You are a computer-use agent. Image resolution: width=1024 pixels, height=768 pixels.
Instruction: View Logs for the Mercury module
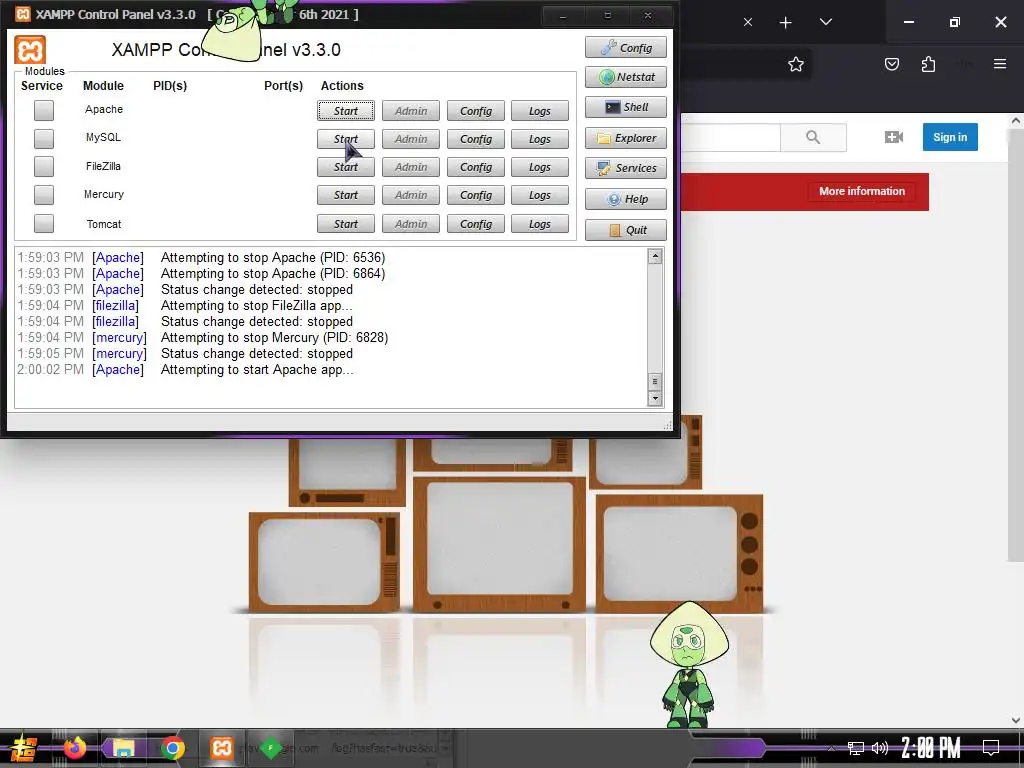pos(539,195)
